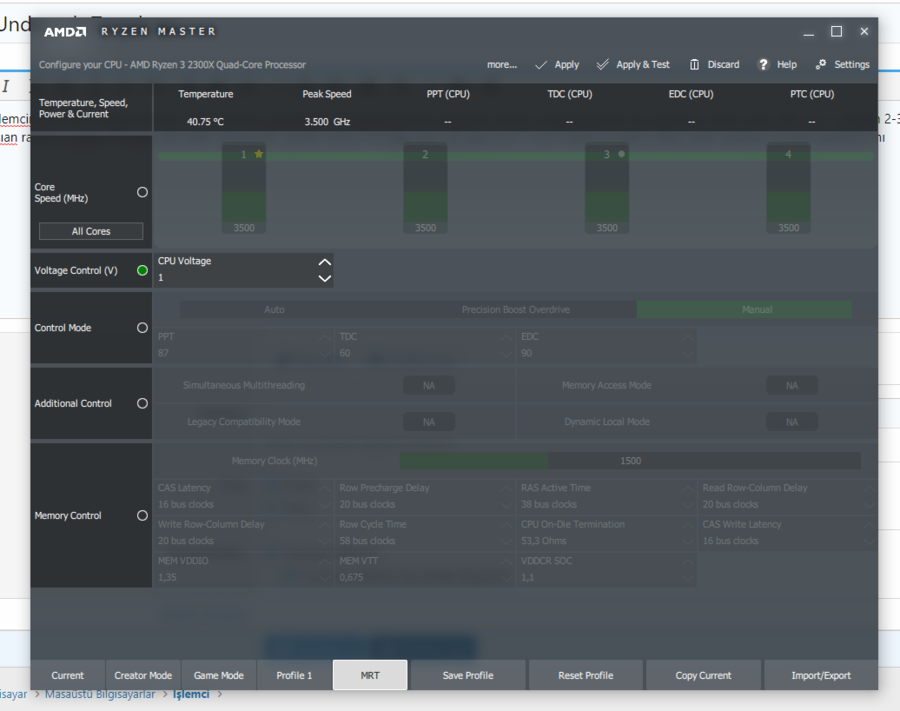This screenshot has width=900, height=711.
Task: Increase Row Precharge Delay up arrow
Action: pos(506,489)
